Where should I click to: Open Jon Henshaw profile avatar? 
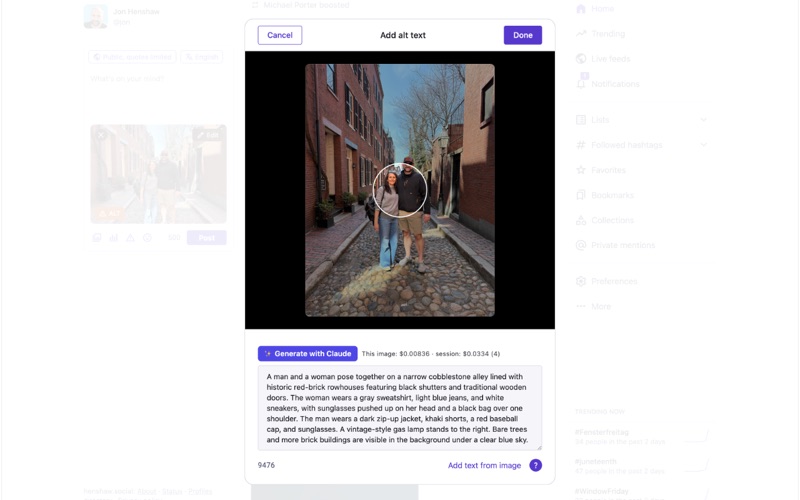95,16
